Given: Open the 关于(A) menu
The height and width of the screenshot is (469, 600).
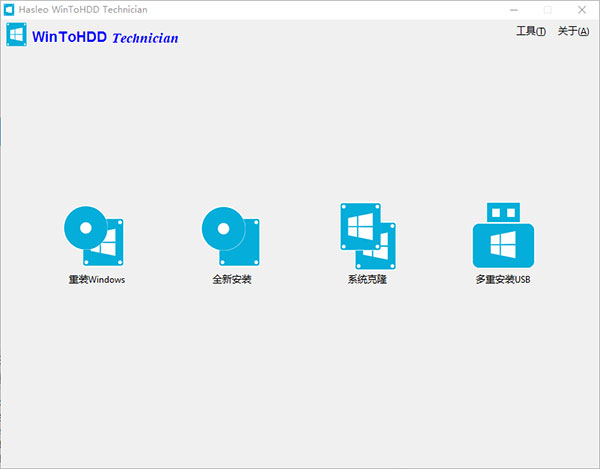Looking at the screenshot, I should pos(573,31).
